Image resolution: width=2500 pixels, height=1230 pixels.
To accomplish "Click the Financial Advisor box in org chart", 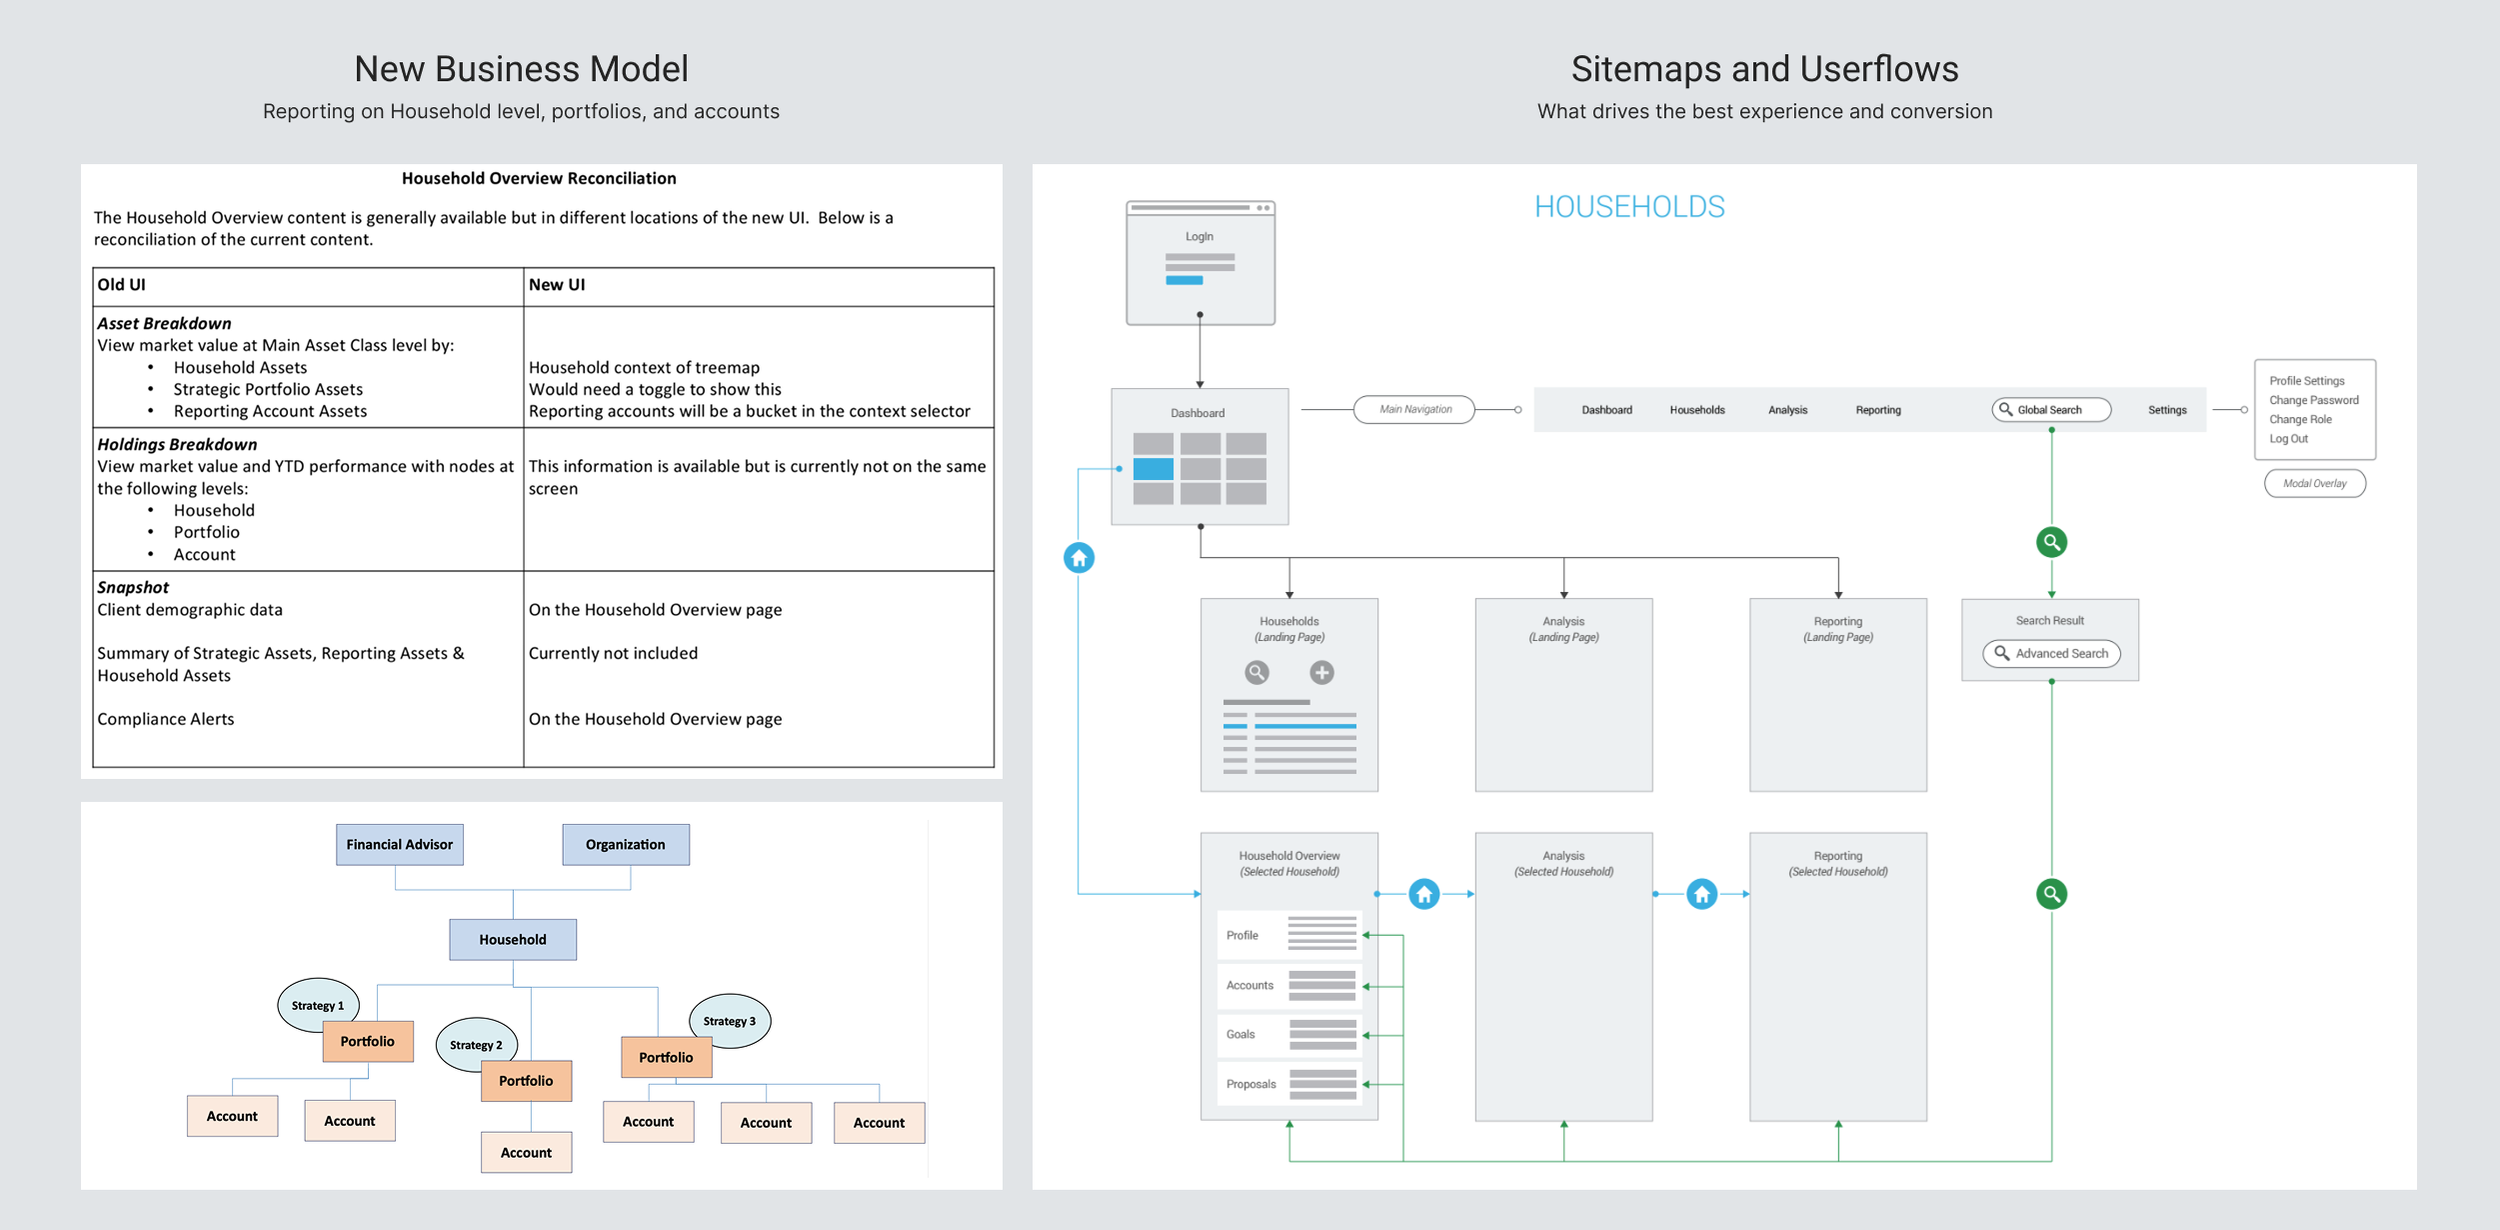I will 399,844.
